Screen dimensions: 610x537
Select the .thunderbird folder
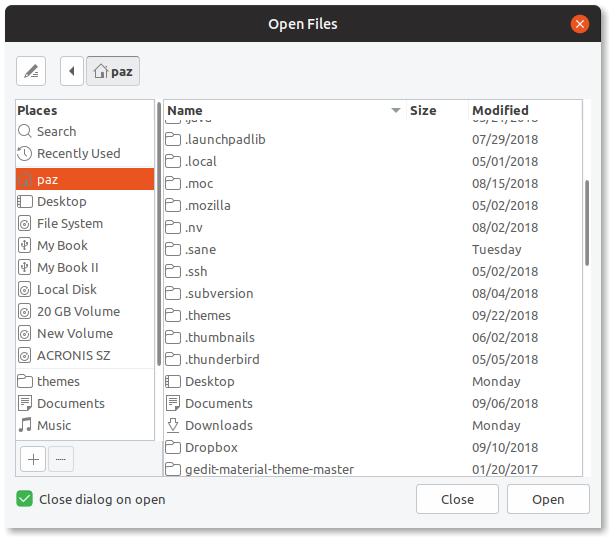pos(373,359)
